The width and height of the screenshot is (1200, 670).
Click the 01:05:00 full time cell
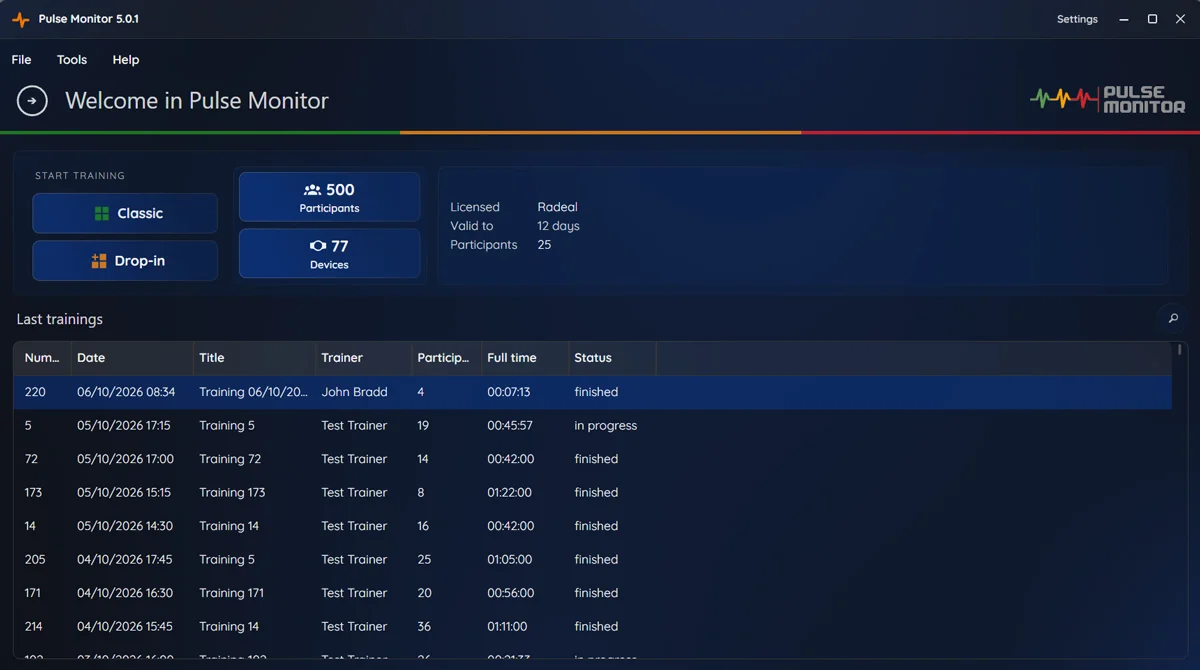pyautogui.click(x=510, y=559)
